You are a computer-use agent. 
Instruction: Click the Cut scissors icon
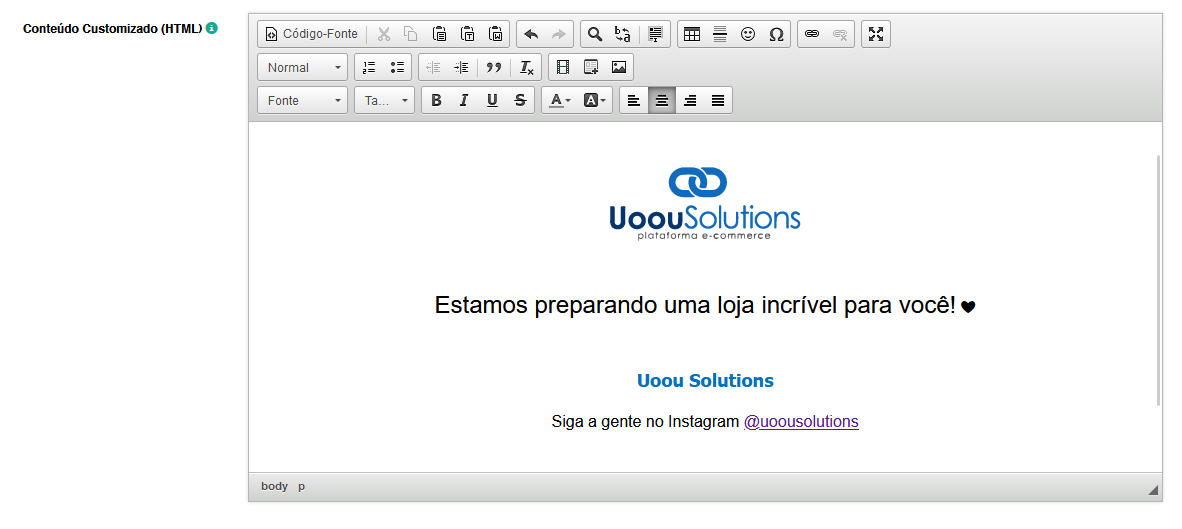pos(384,34)
